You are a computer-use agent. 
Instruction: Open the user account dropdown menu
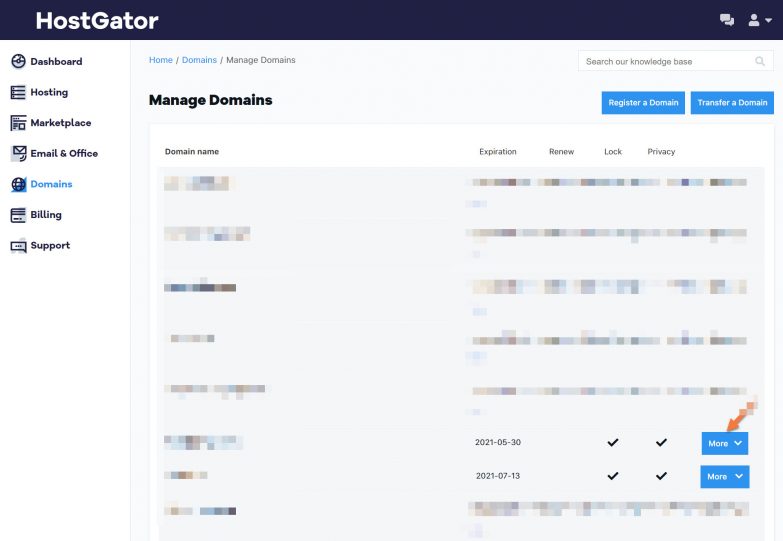pos(760,20)
